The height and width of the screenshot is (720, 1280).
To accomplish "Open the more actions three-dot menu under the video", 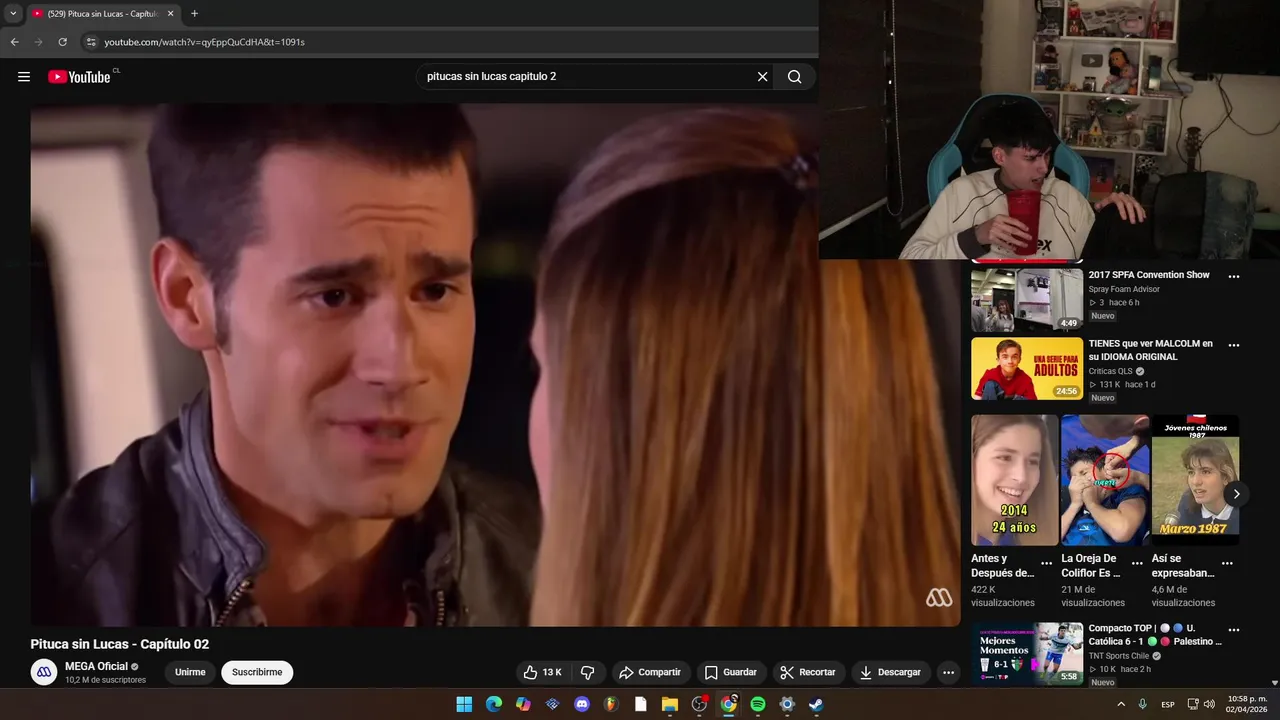I will [948, 672].
